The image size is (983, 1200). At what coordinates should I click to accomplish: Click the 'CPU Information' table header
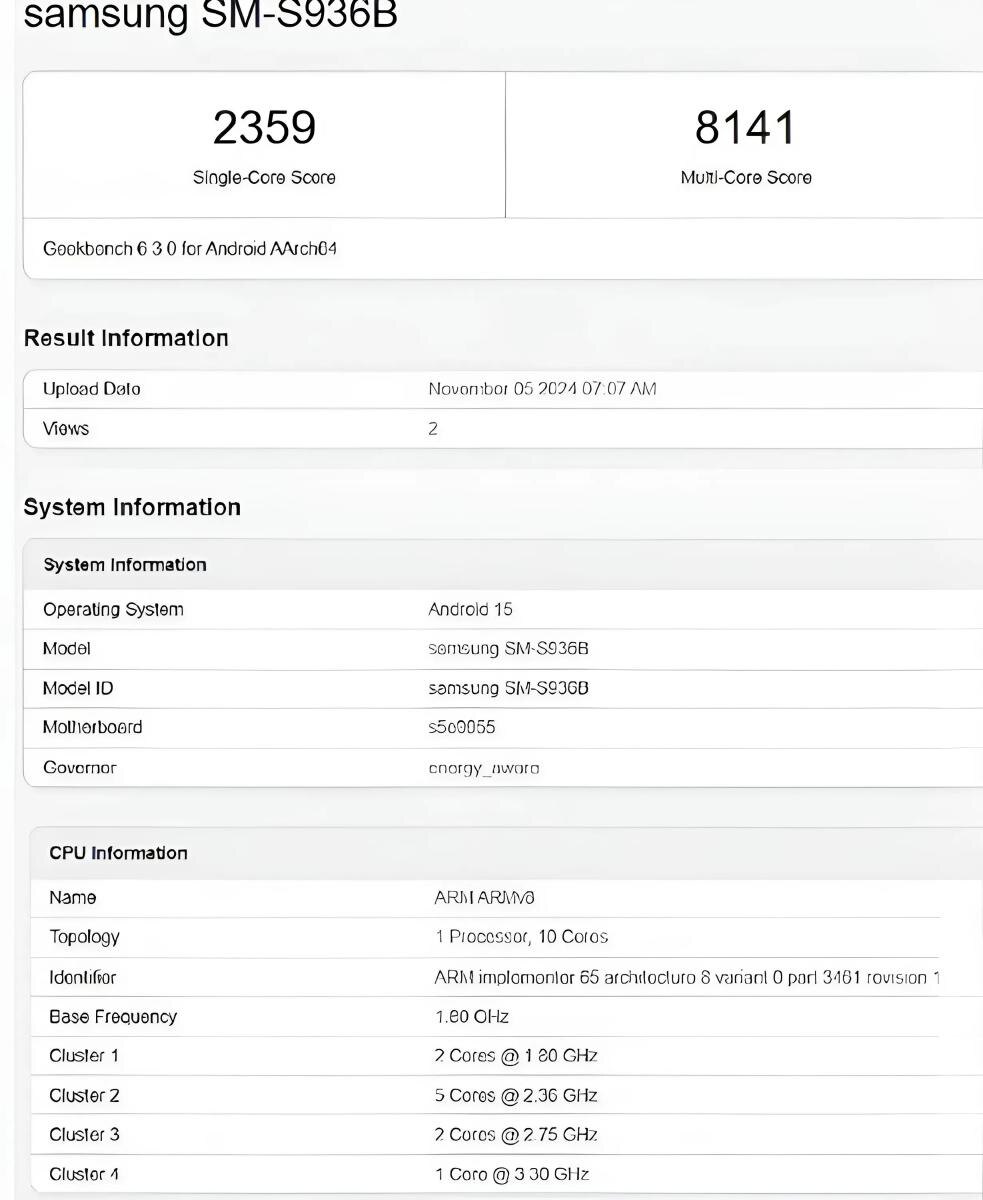(x=118, y=853)
